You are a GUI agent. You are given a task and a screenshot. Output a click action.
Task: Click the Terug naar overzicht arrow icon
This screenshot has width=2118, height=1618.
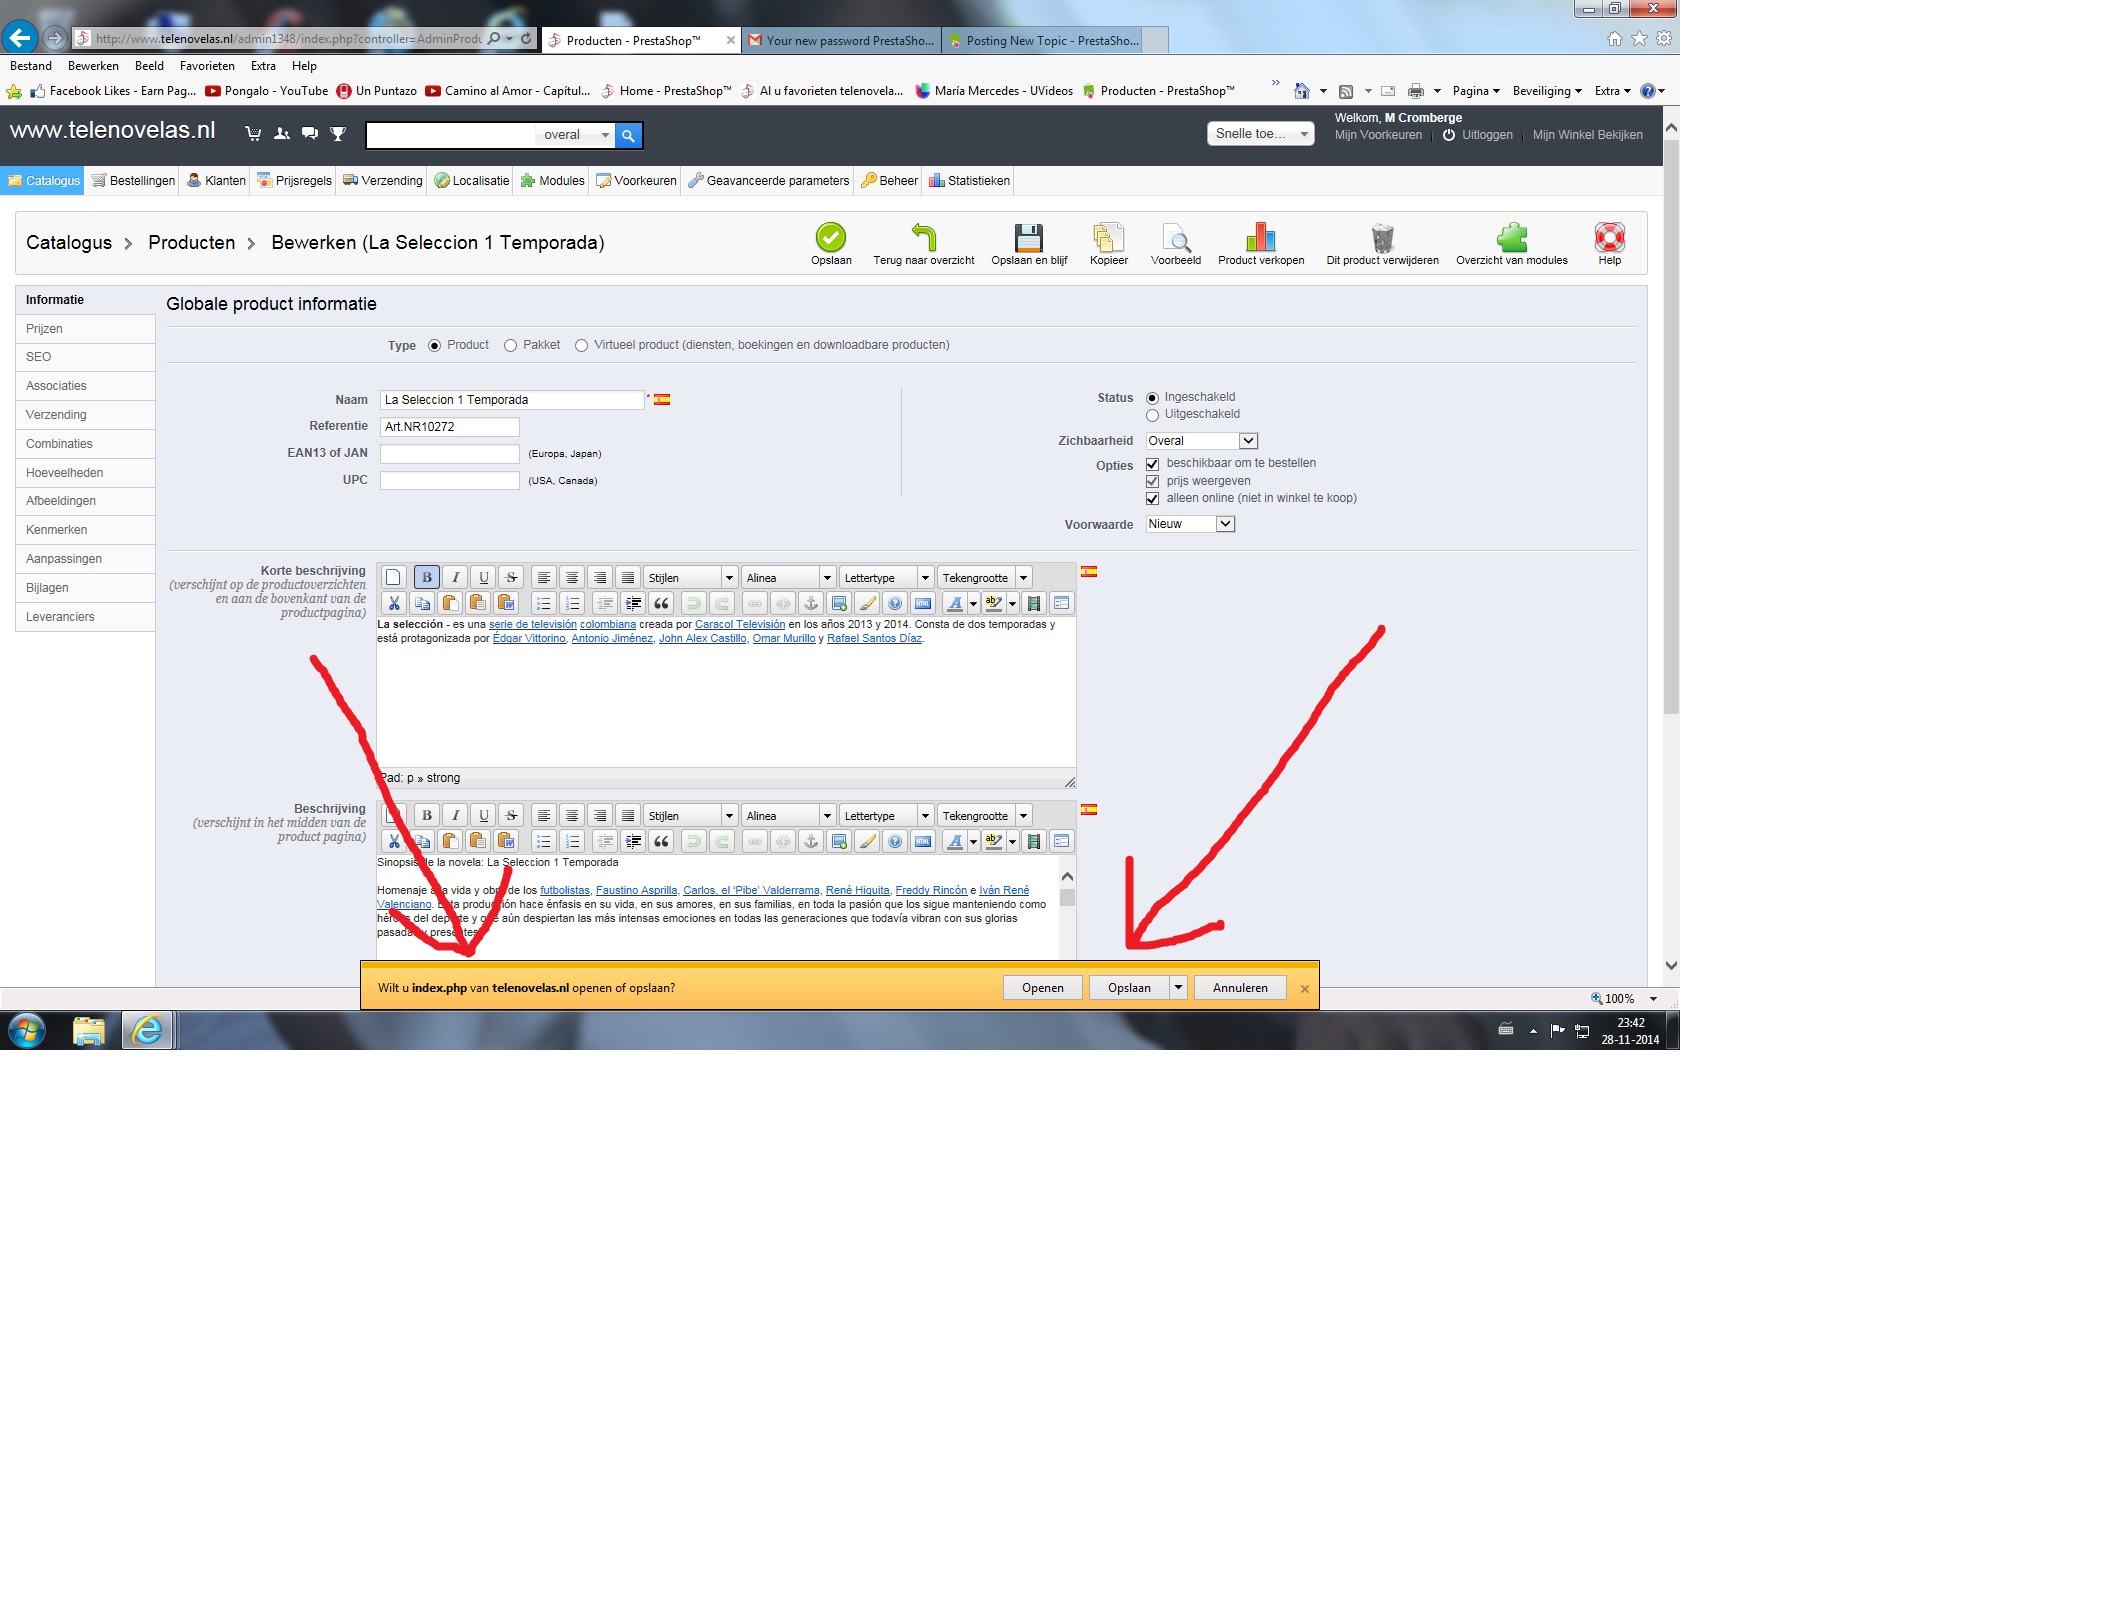(923, 238)
